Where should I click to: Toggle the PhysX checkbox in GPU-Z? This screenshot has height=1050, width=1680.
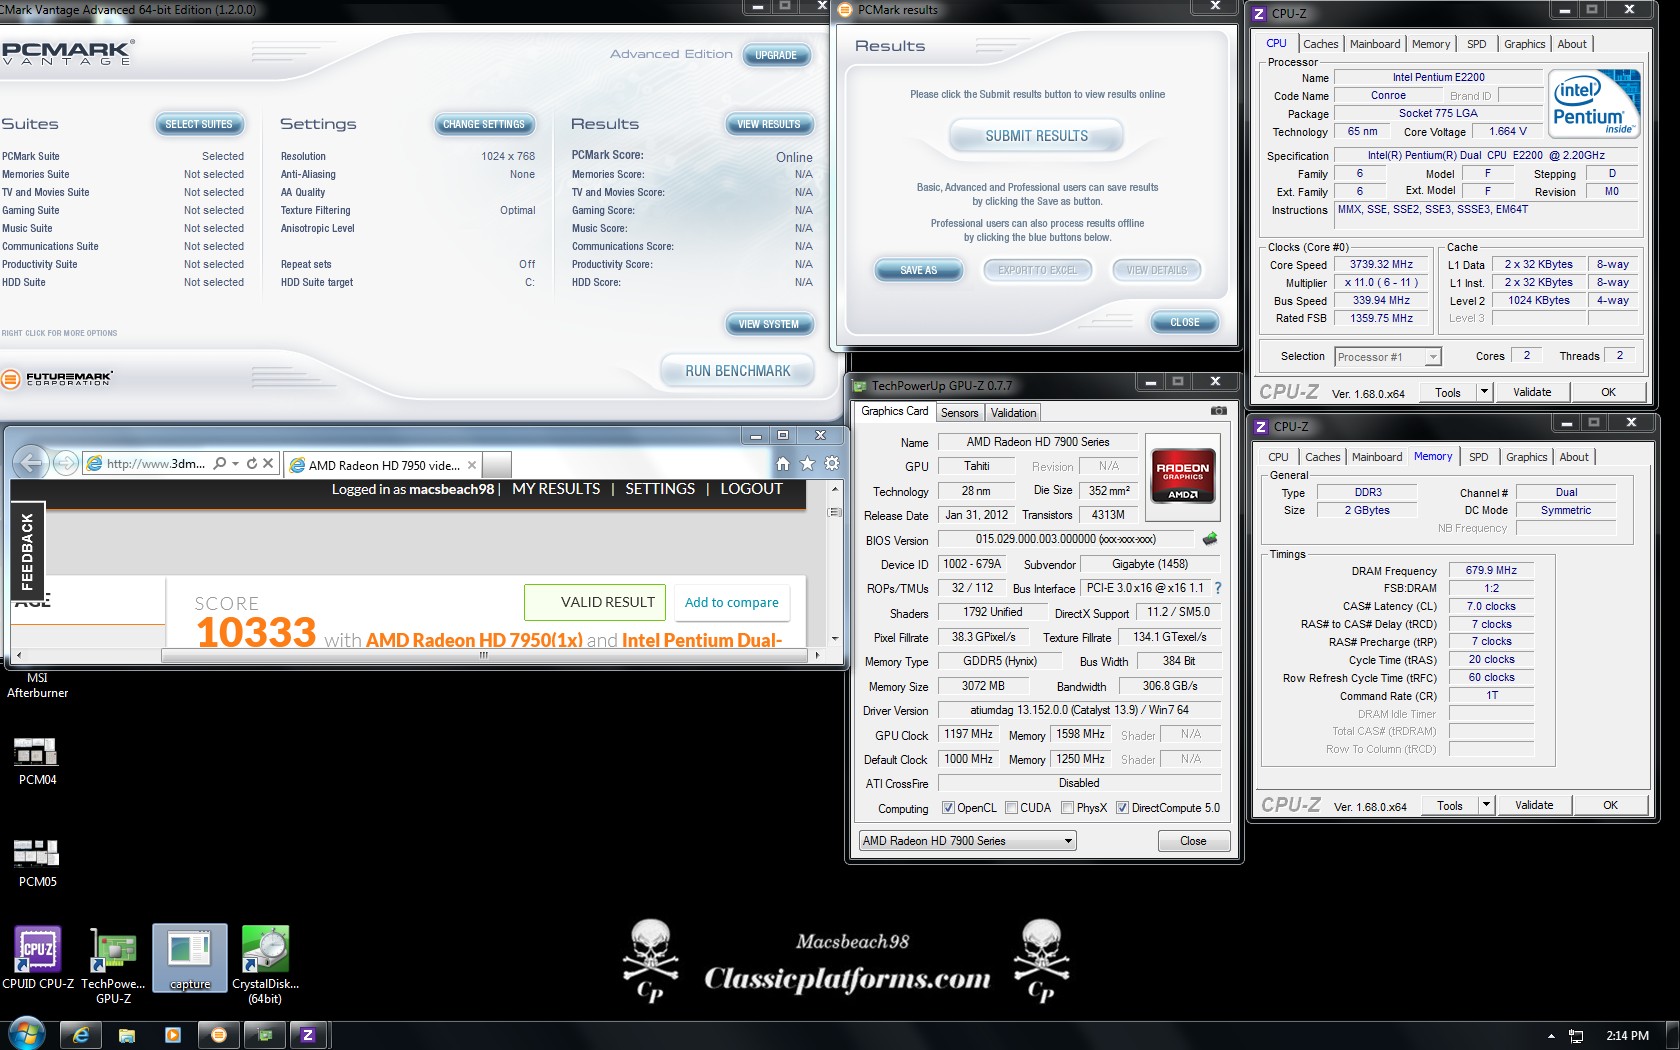pos(1068,808)
